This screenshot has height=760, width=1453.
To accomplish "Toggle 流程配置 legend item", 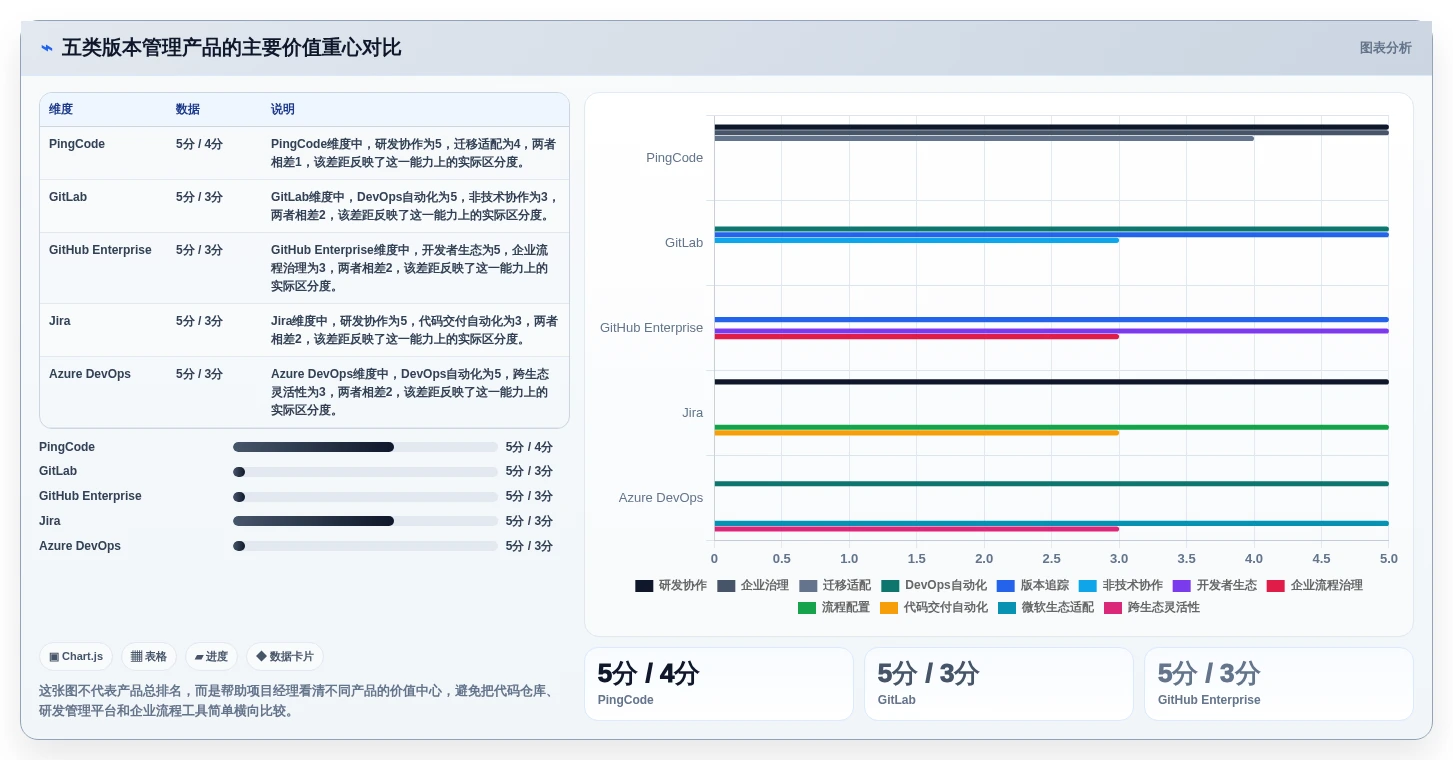I will click(x=834, y=608).
